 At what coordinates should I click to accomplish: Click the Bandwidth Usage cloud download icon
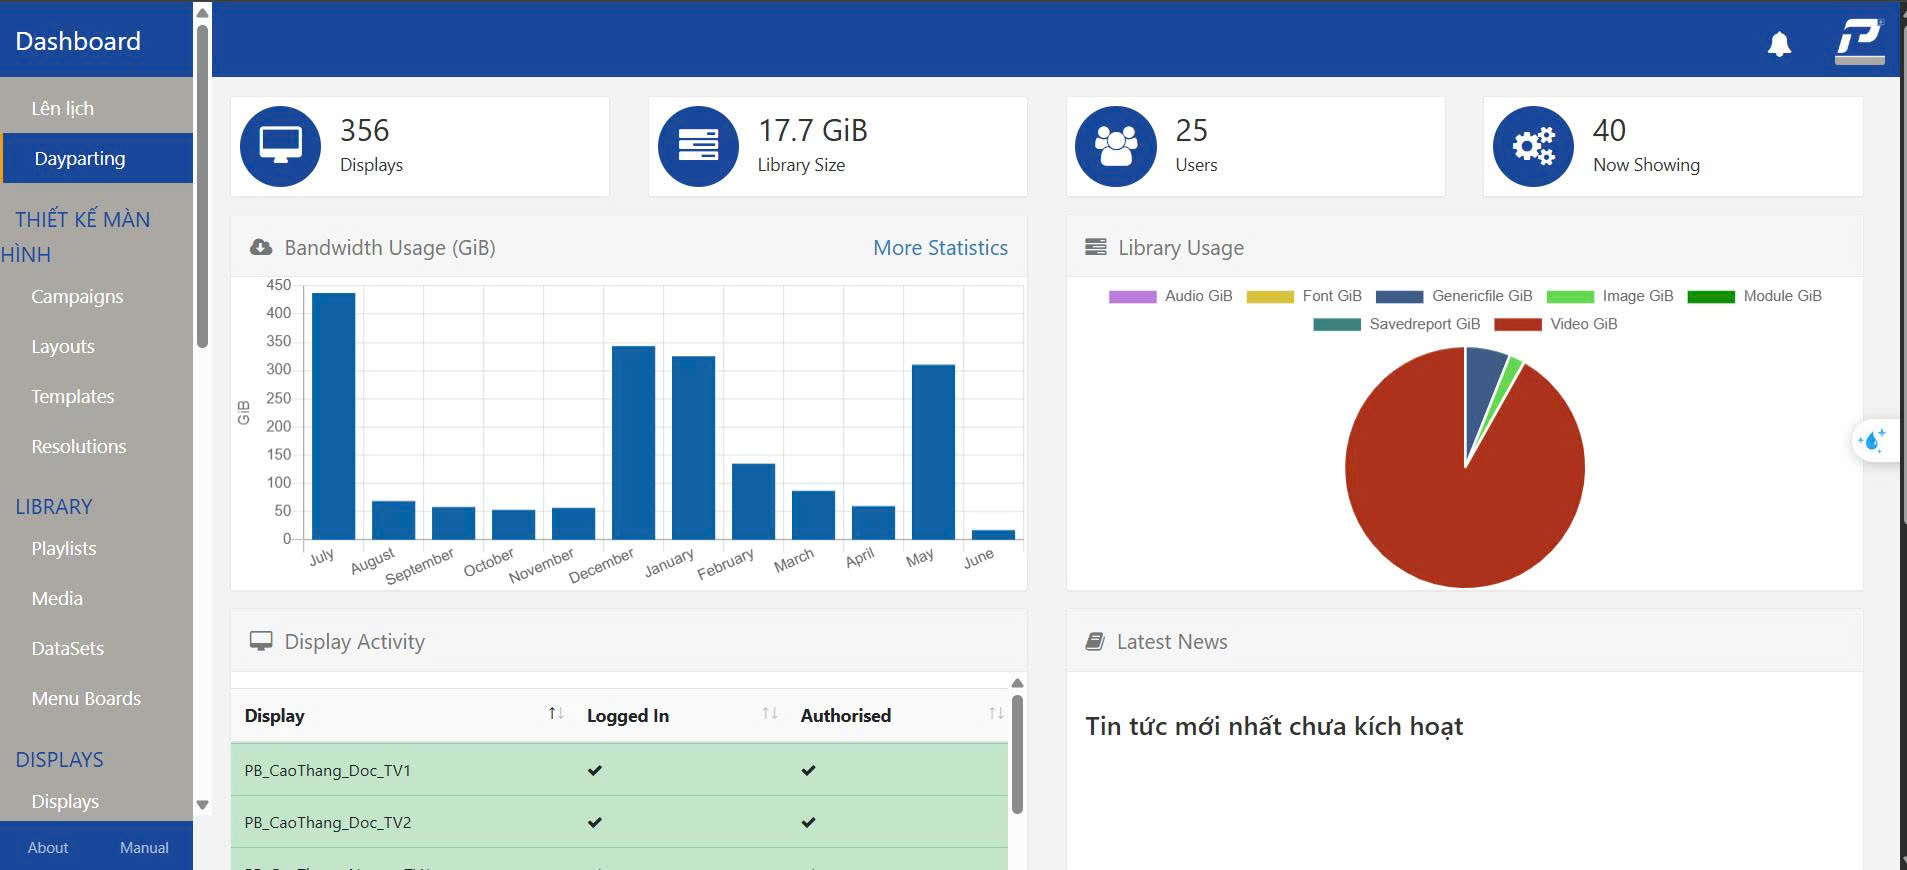coord(260,247)
